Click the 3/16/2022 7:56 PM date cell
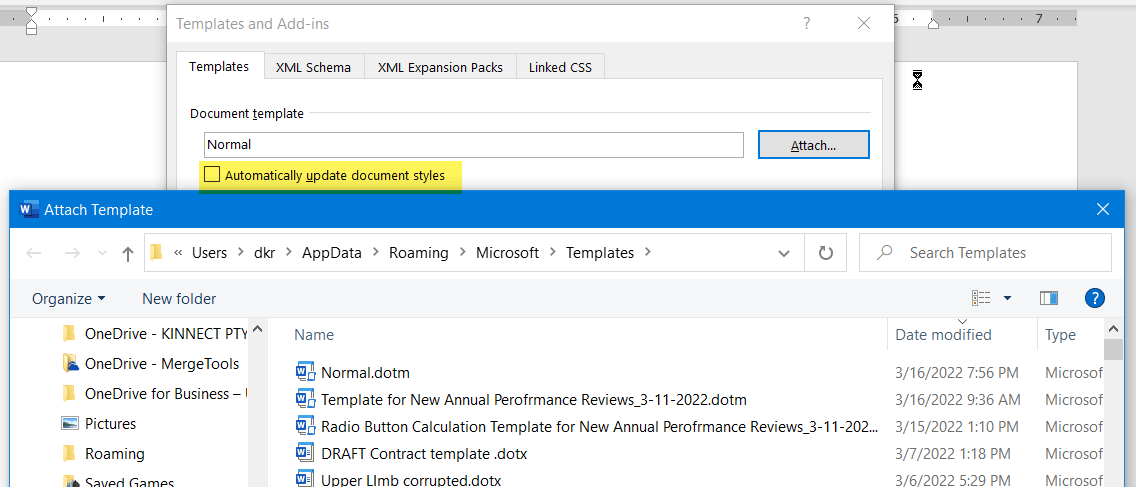The image size is (1136, 487). pyautogui.click(x=957, y=373)
